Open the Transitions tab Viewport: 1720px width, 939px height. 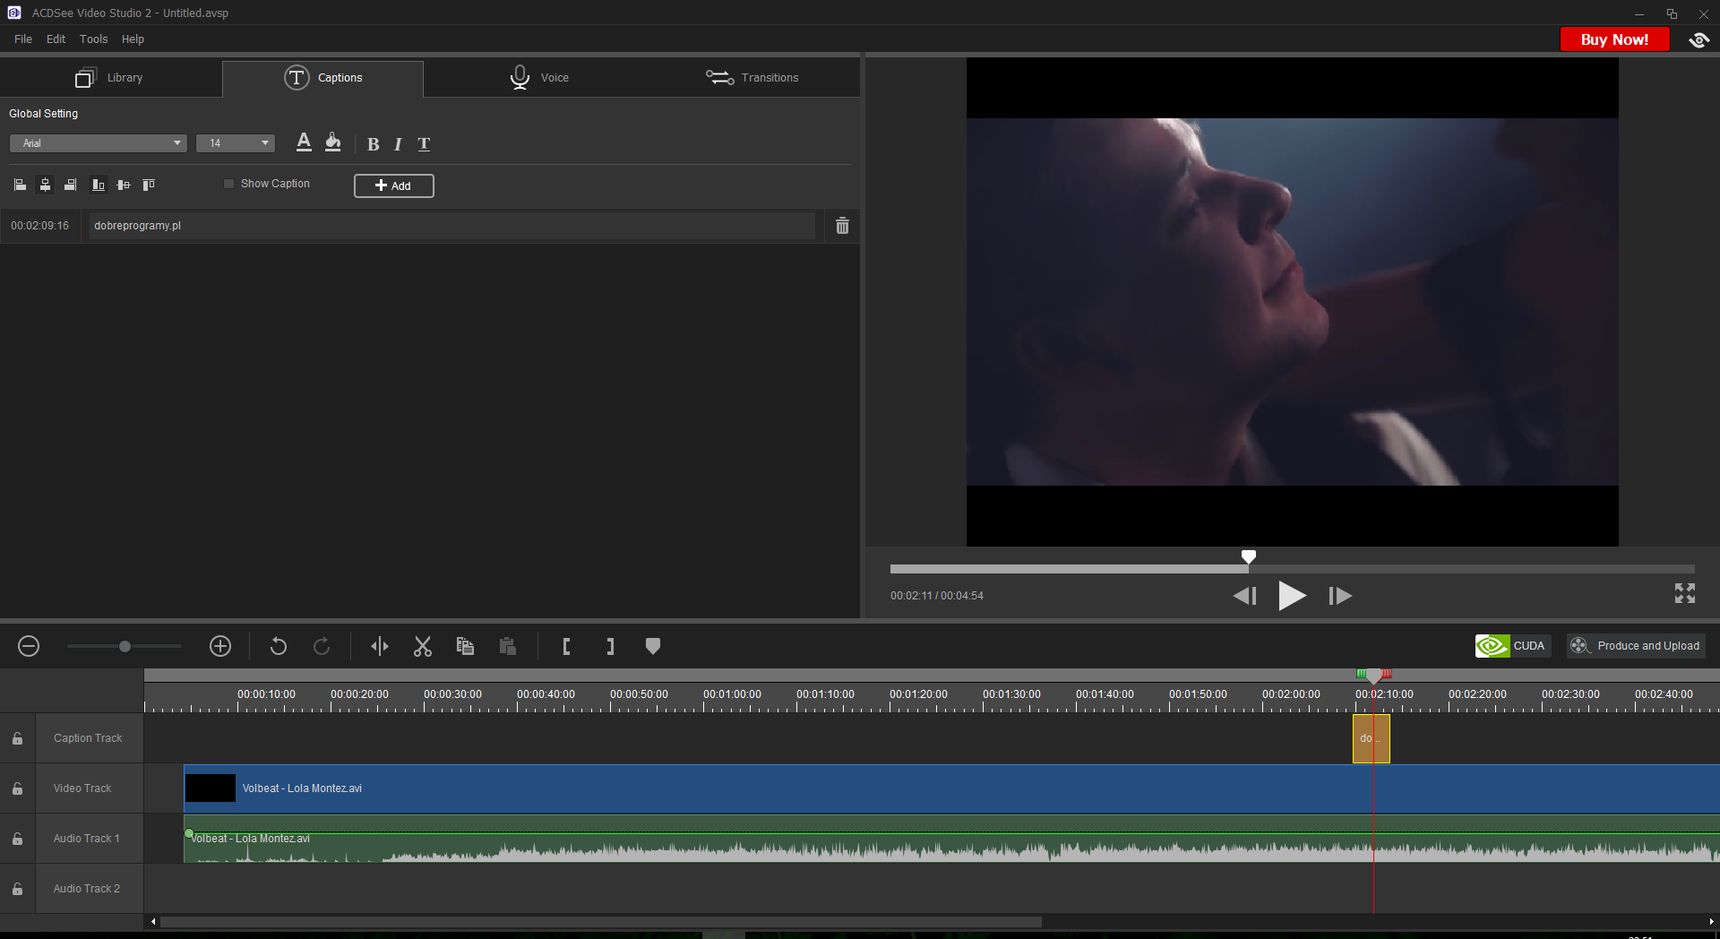pos(752,78)
